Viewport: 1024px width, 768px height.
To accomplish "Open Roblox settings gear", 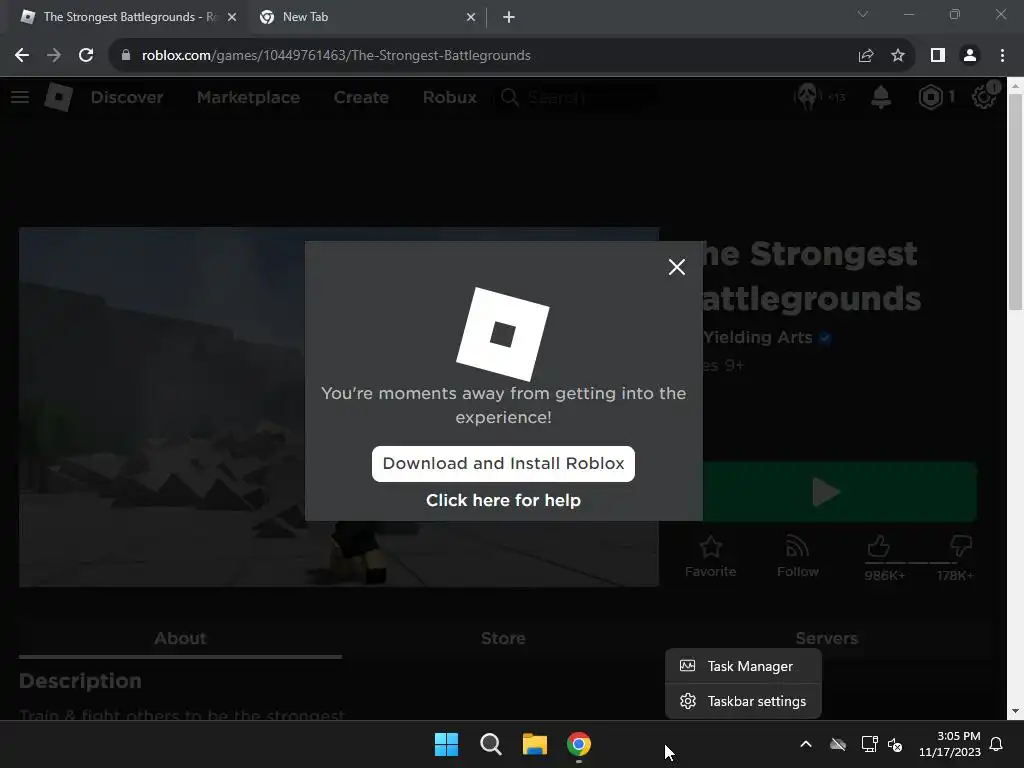I will click(984, 97).
